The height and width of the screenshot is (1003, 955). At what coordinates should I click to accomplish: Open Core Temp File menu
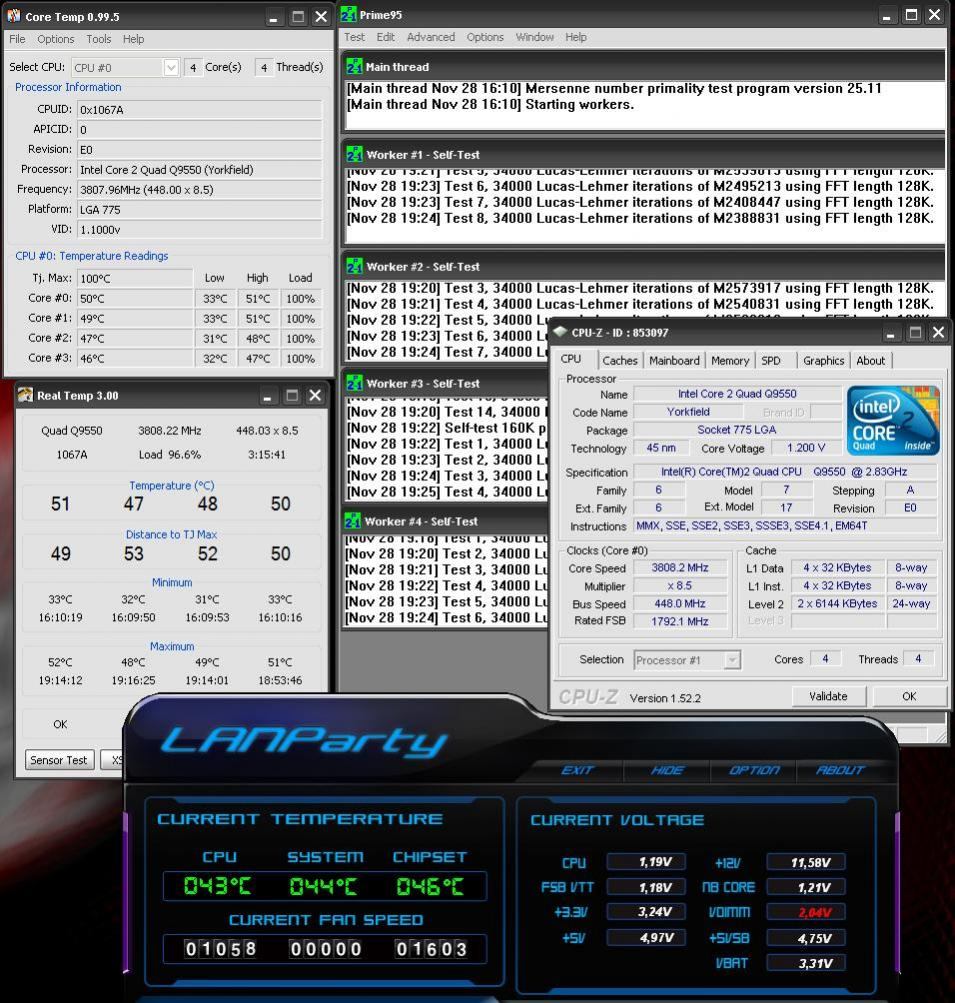point(17,39)
